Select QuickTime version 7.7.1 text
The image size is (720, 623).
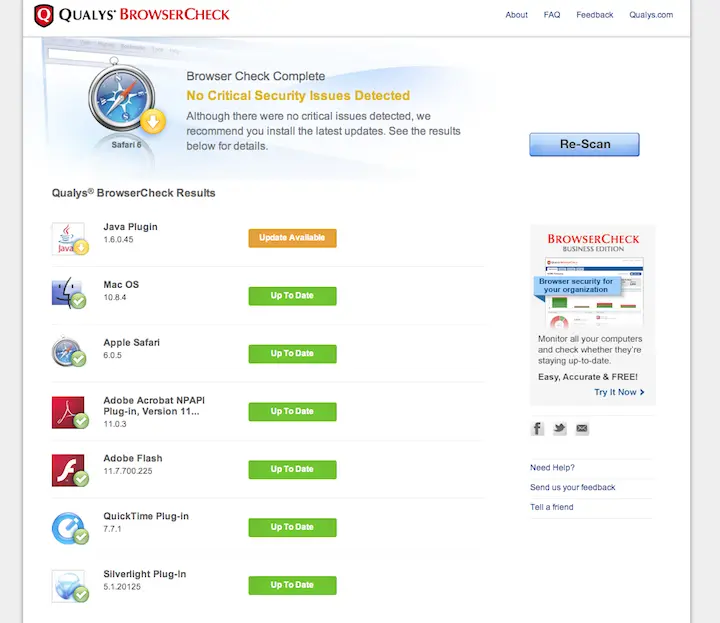tap(112, 528)
